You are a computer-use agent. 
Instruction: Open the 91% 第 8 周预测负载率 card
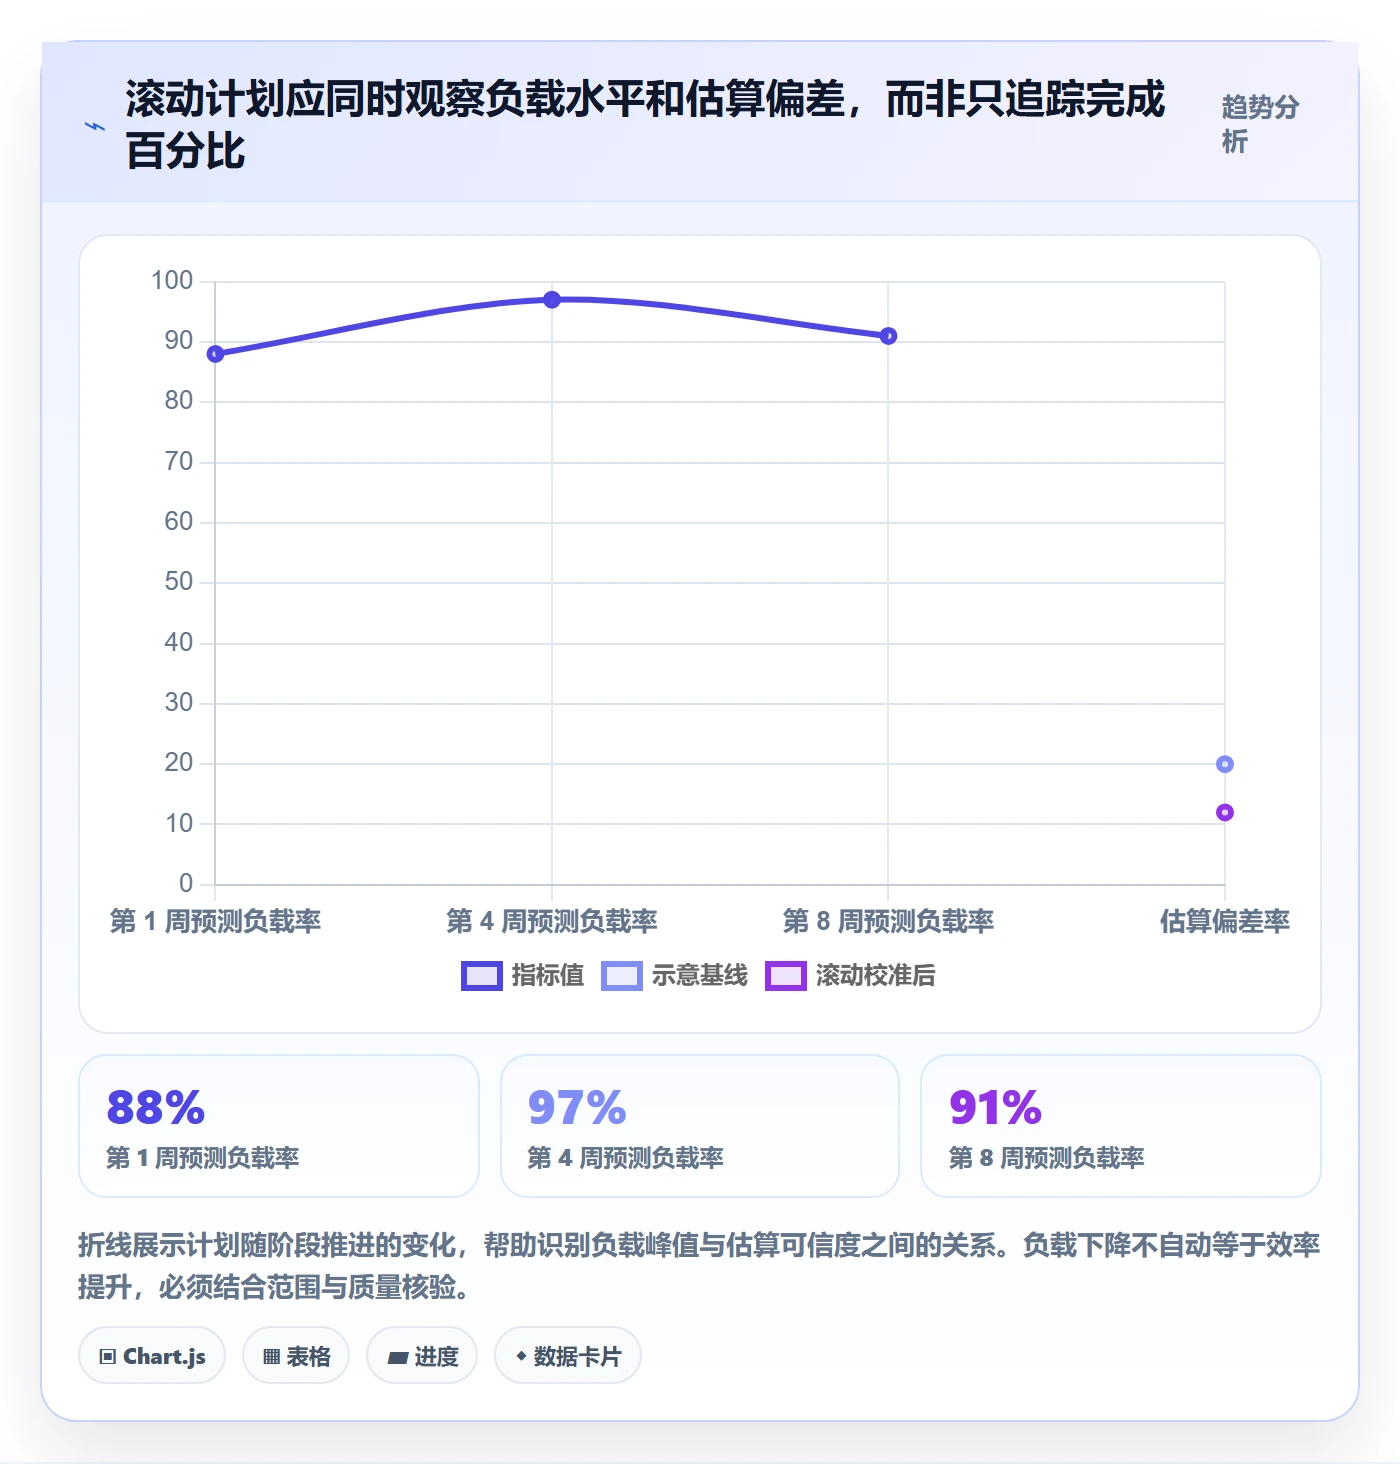point(1121,1126)
